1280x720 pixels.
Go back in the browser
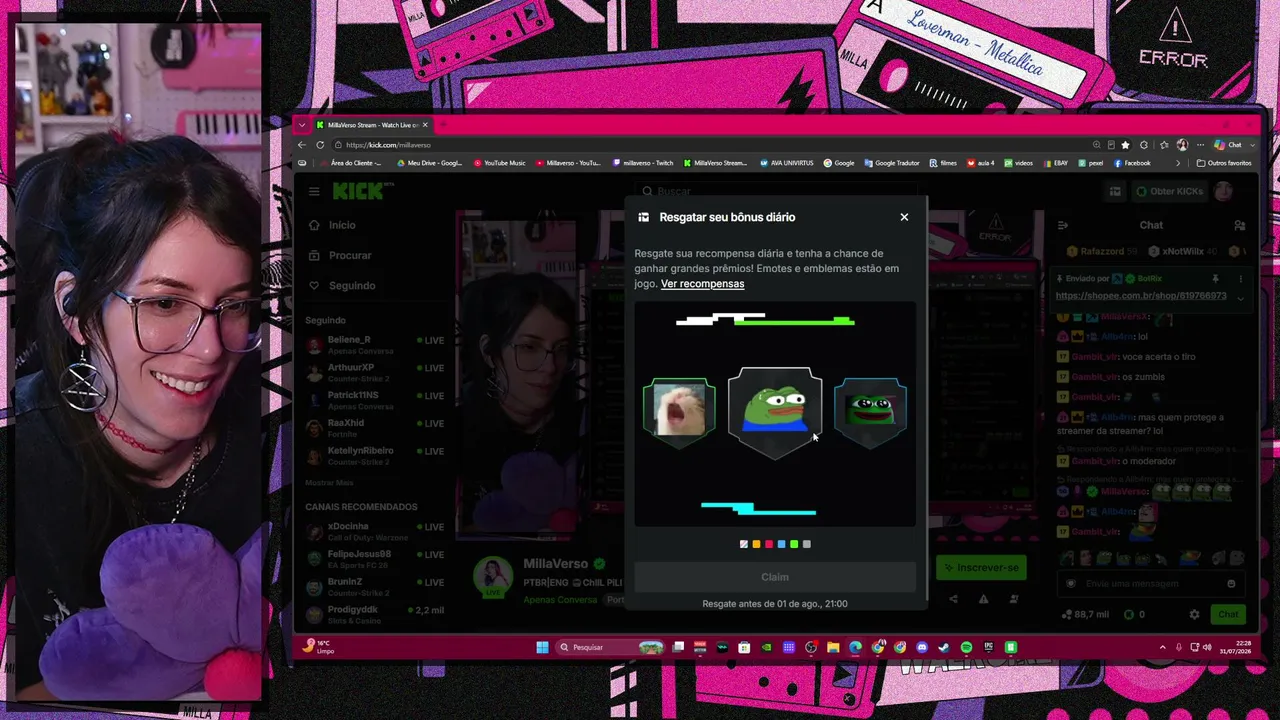pos(302,145)
